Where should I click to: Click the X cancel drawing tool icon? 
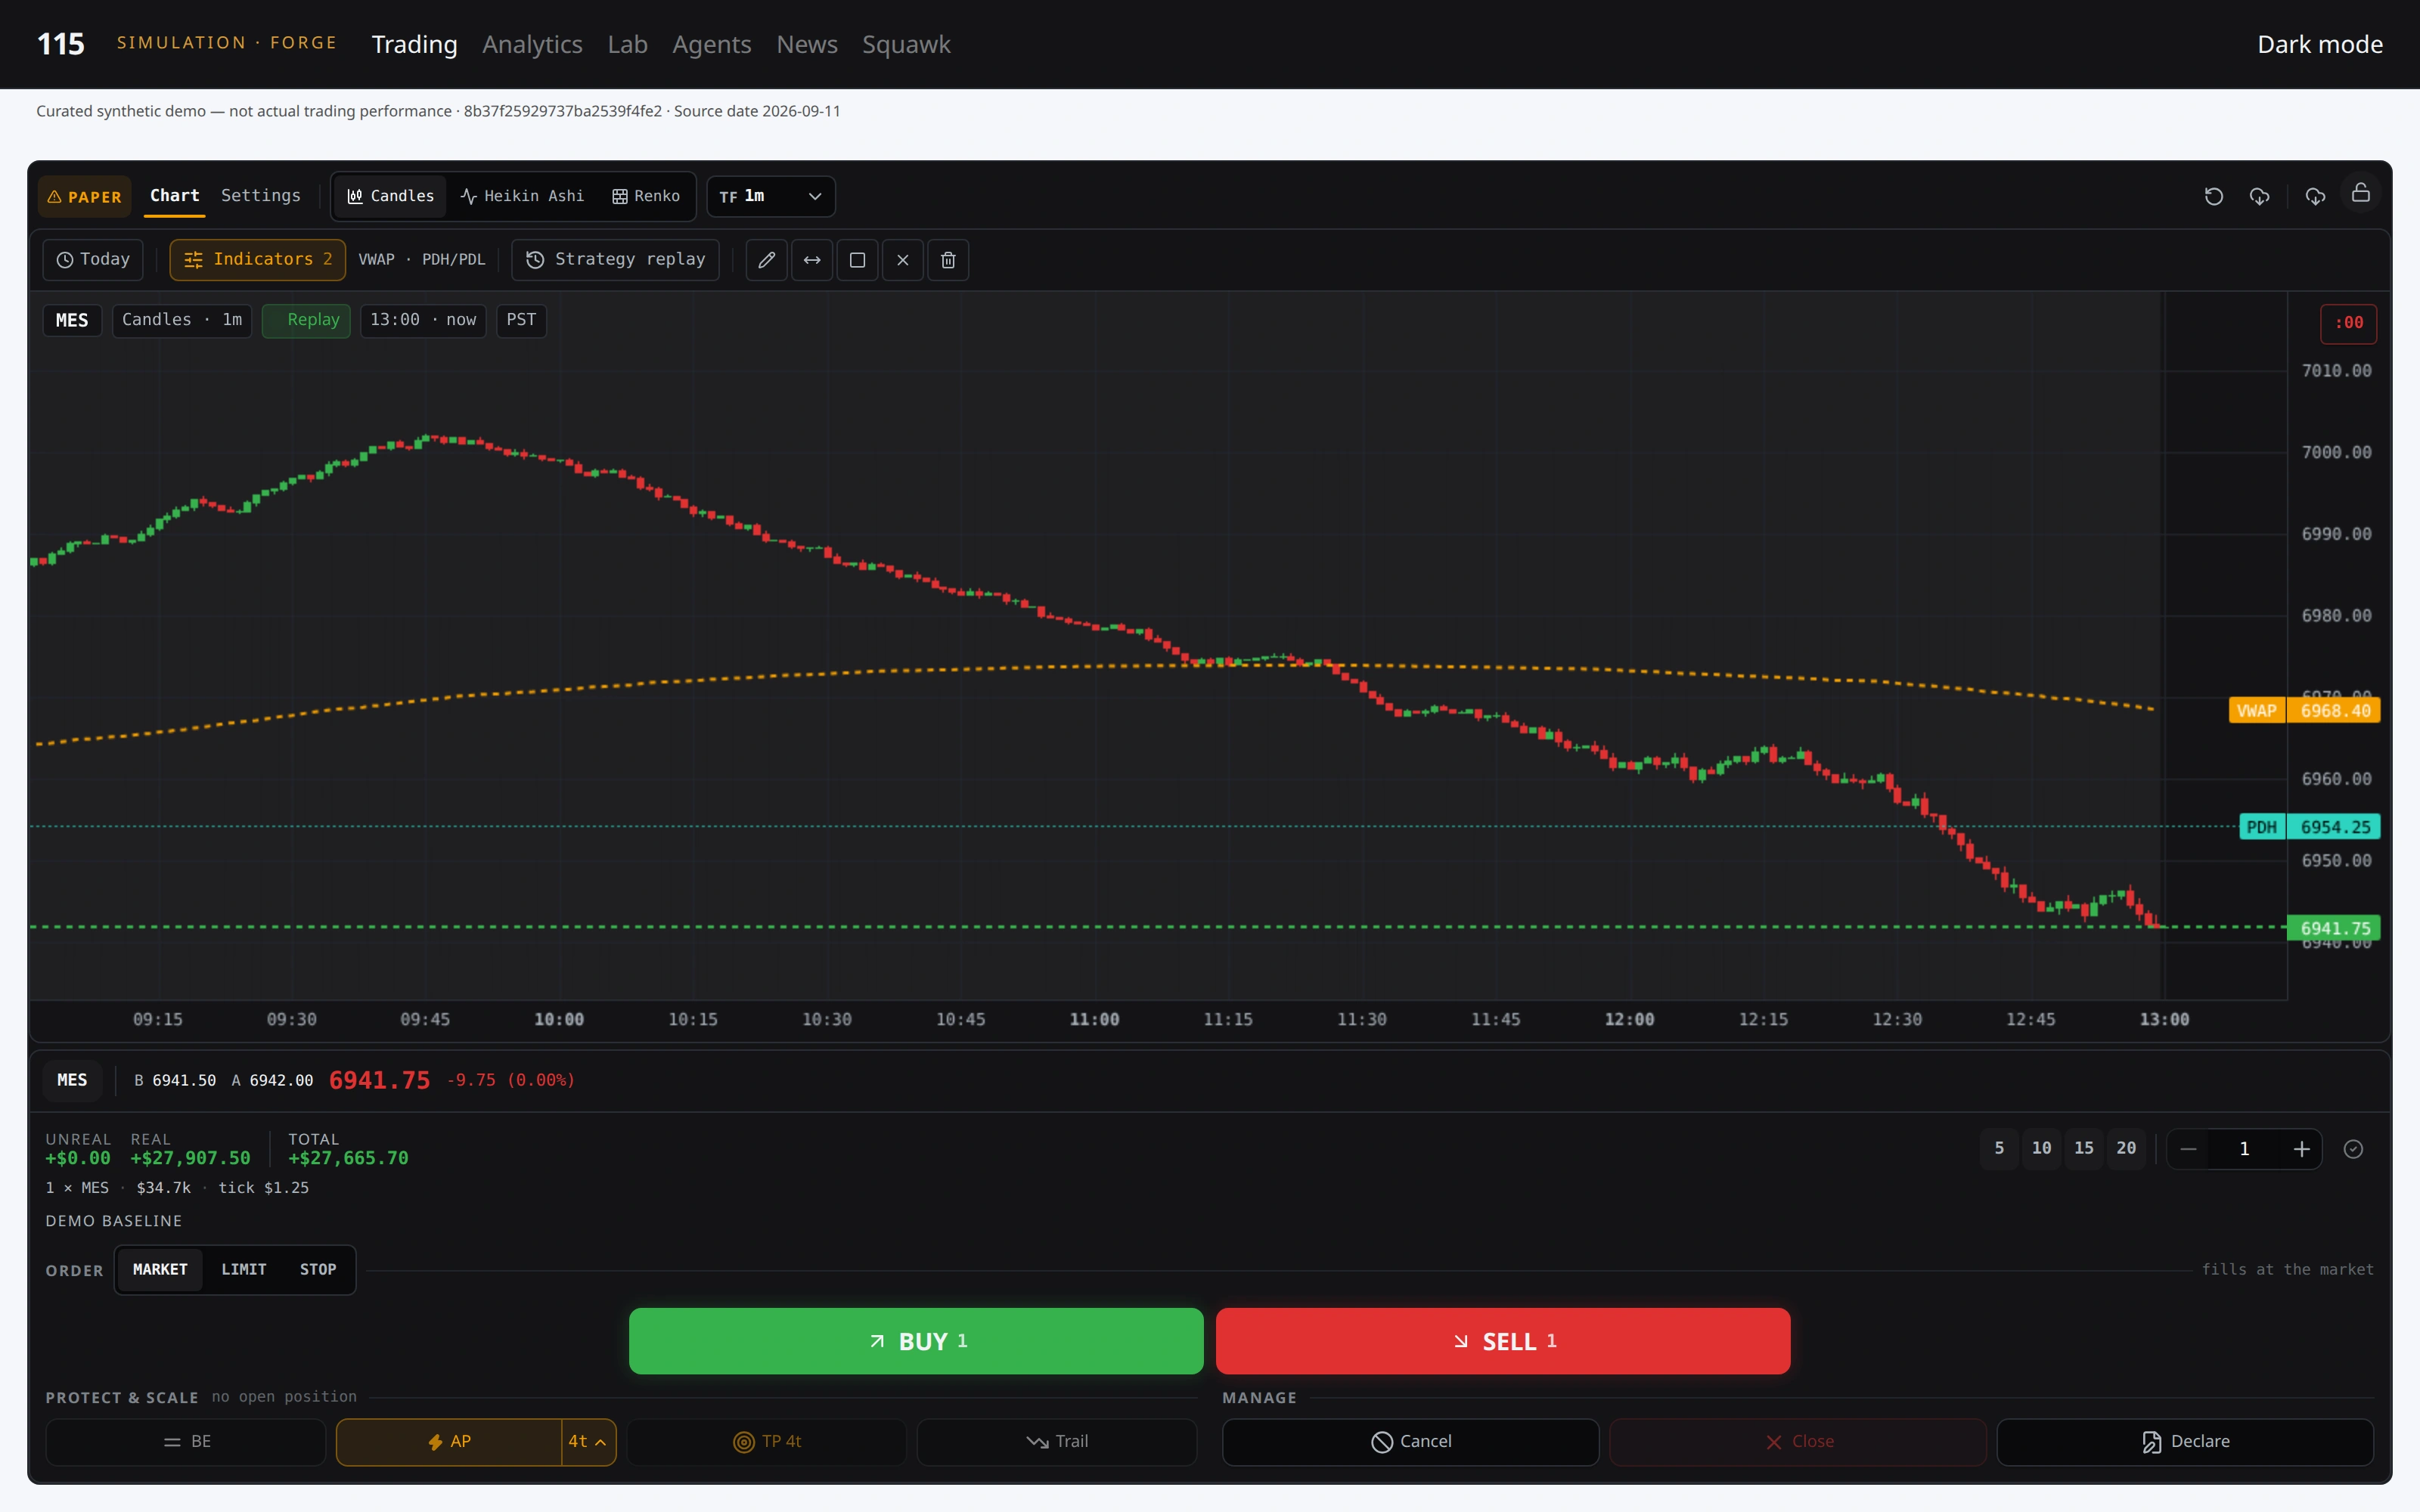(x=903, y=260)
